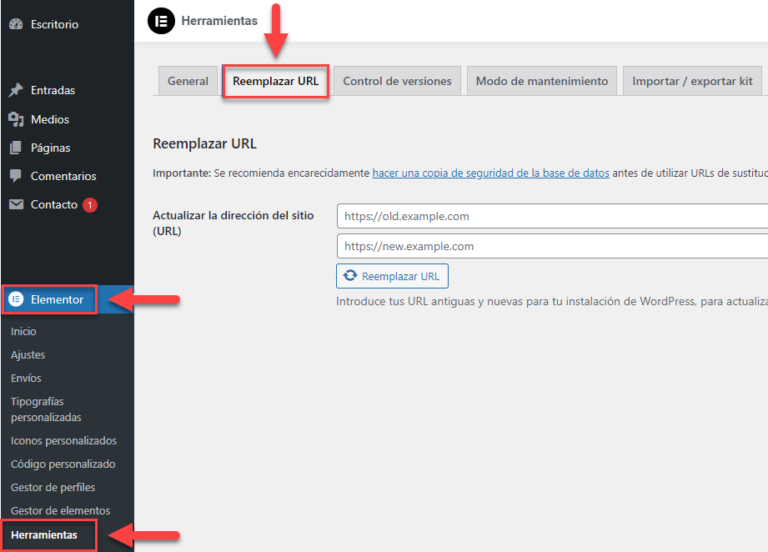Viewport: 768px width, 552px height.
Task: Go to Envíos submenu item
Action: pyautogui.click(x=26, y=378)
